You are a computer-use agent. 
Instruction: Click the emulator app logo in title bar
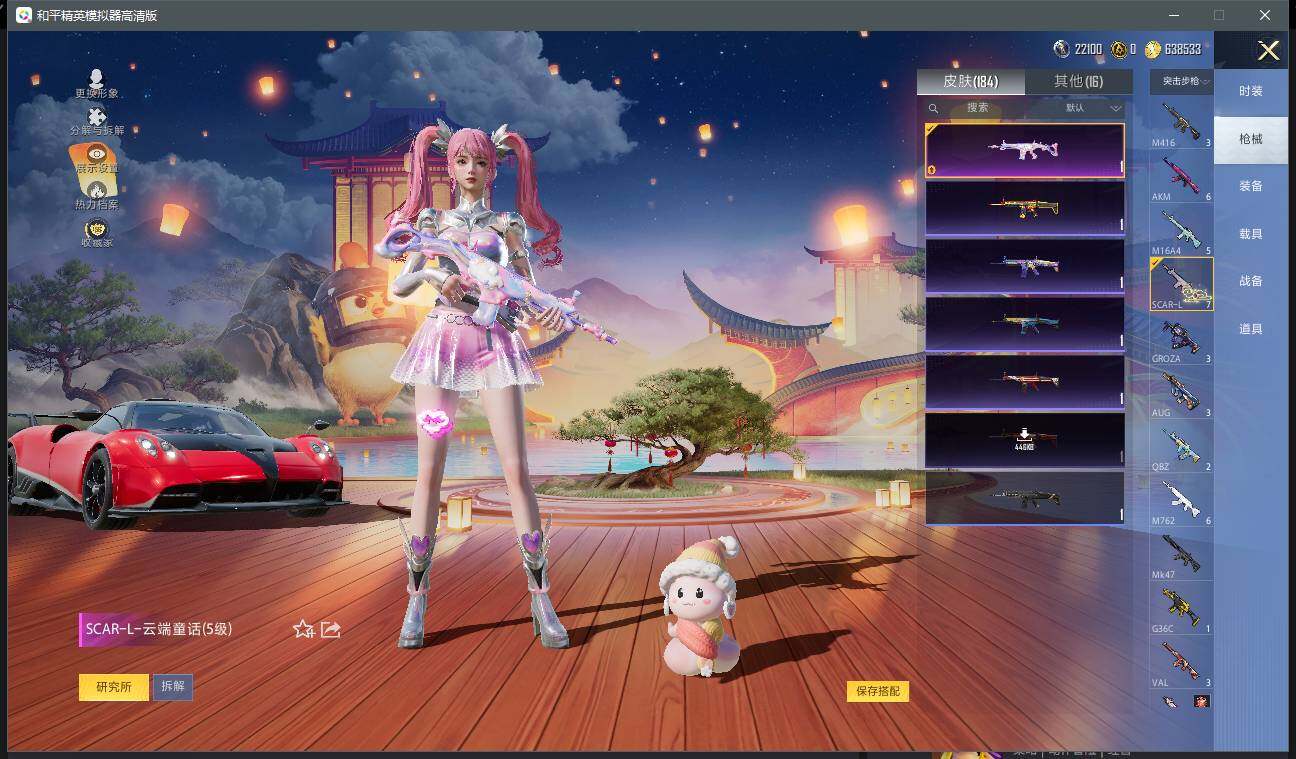pos(23,15)
